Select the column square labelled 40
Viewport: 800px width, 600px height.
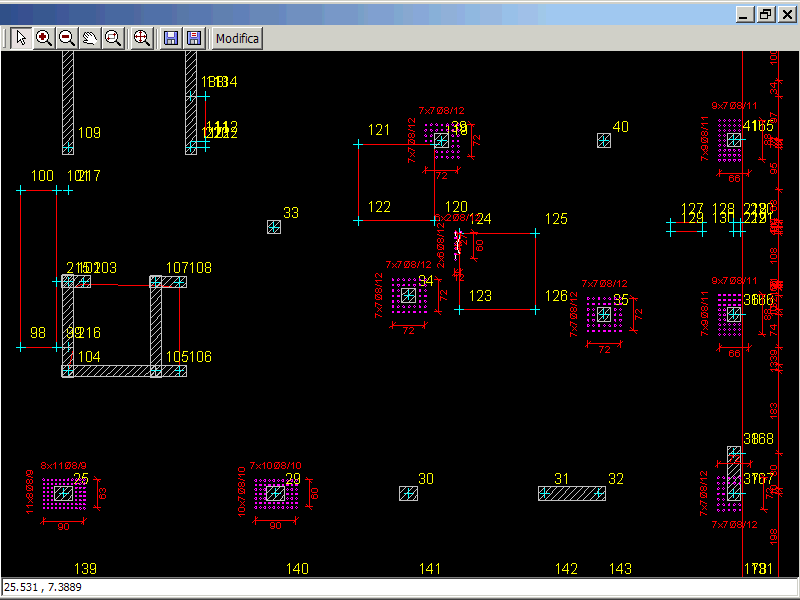click(604, 141)
